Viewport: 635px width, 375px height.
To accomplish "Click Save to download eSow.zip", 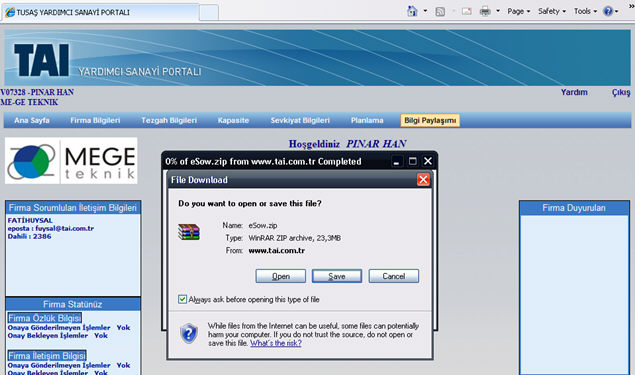I will [x=337, y=276].
